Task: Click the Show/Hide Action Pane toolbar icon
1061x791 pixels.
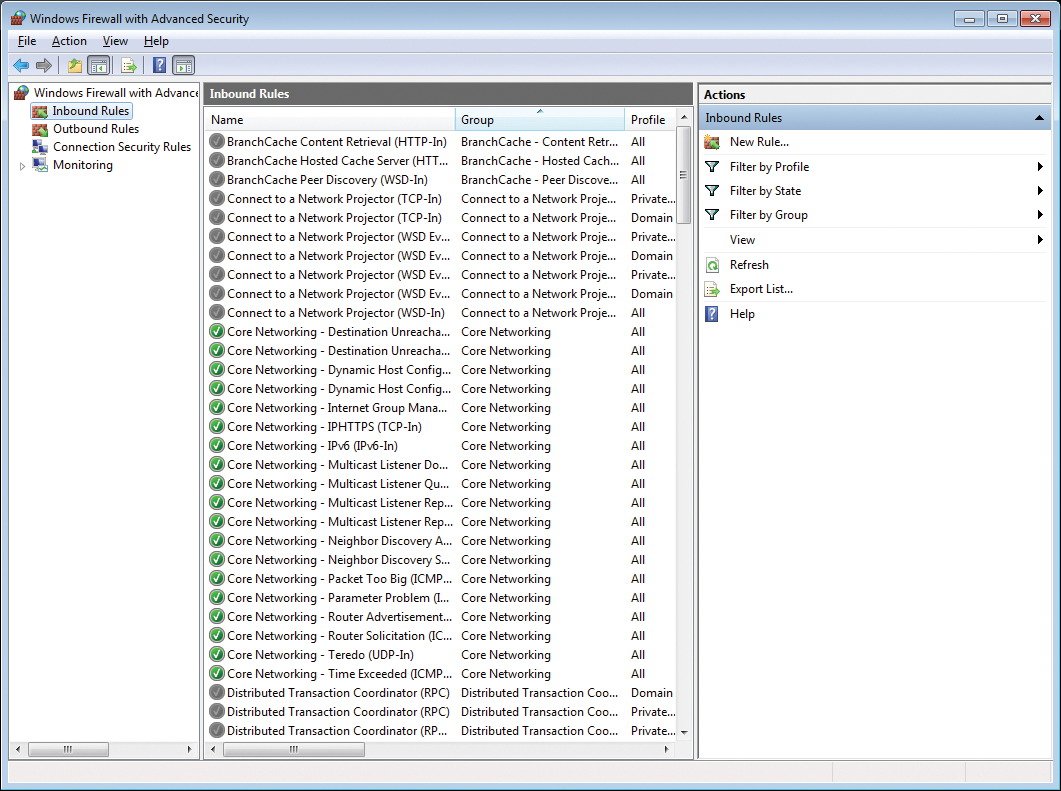Action: point(183,64)
